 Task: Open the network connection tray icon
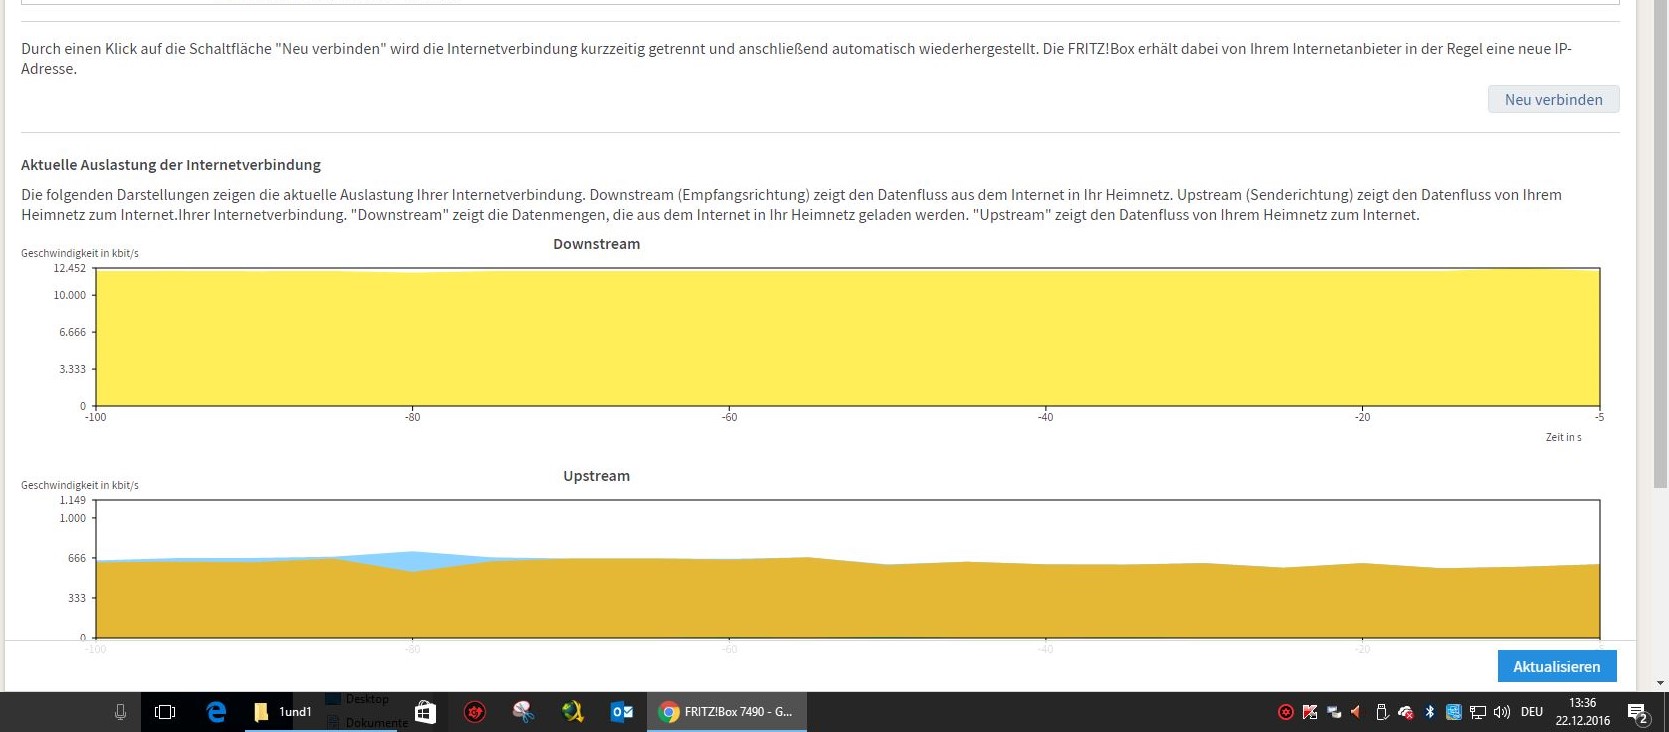pyautogui.click(x=1478, y=712)
